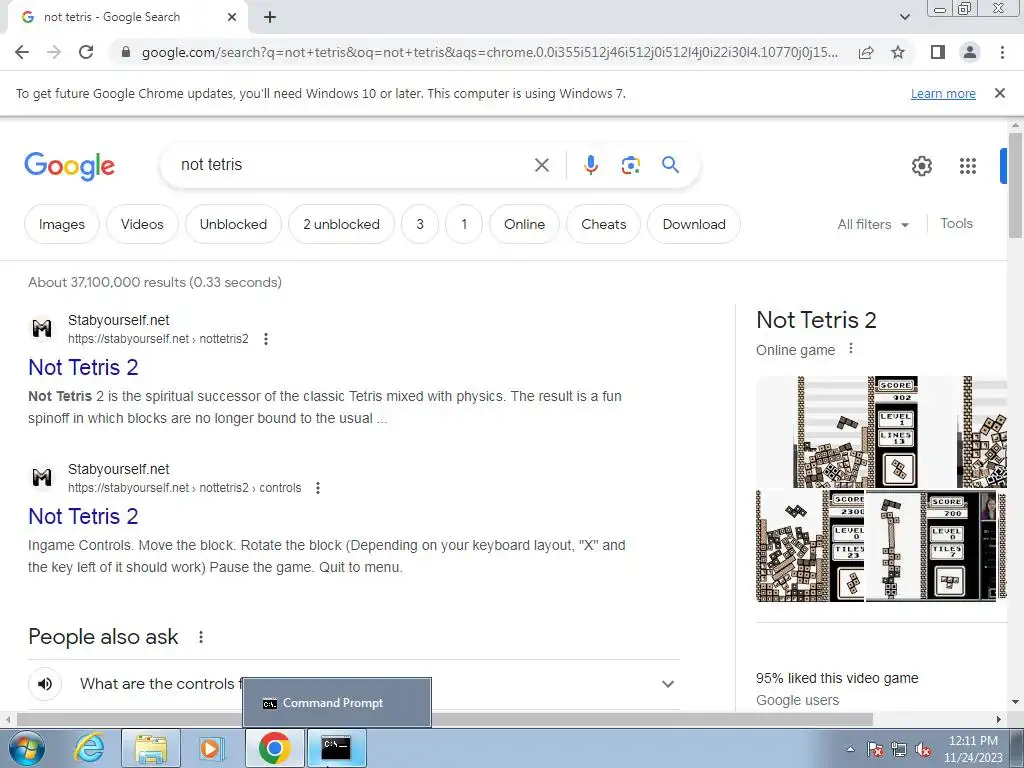Reload the current page
The image size is (1024, 768).
pos(86,52)
